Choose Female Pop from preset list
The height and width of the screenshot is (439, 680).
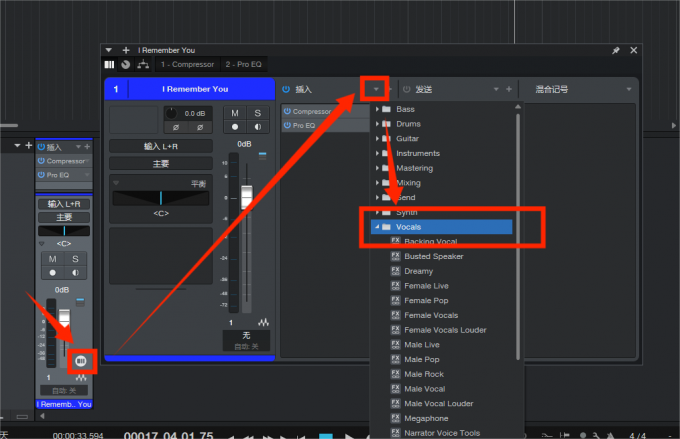tap(426, 301)
